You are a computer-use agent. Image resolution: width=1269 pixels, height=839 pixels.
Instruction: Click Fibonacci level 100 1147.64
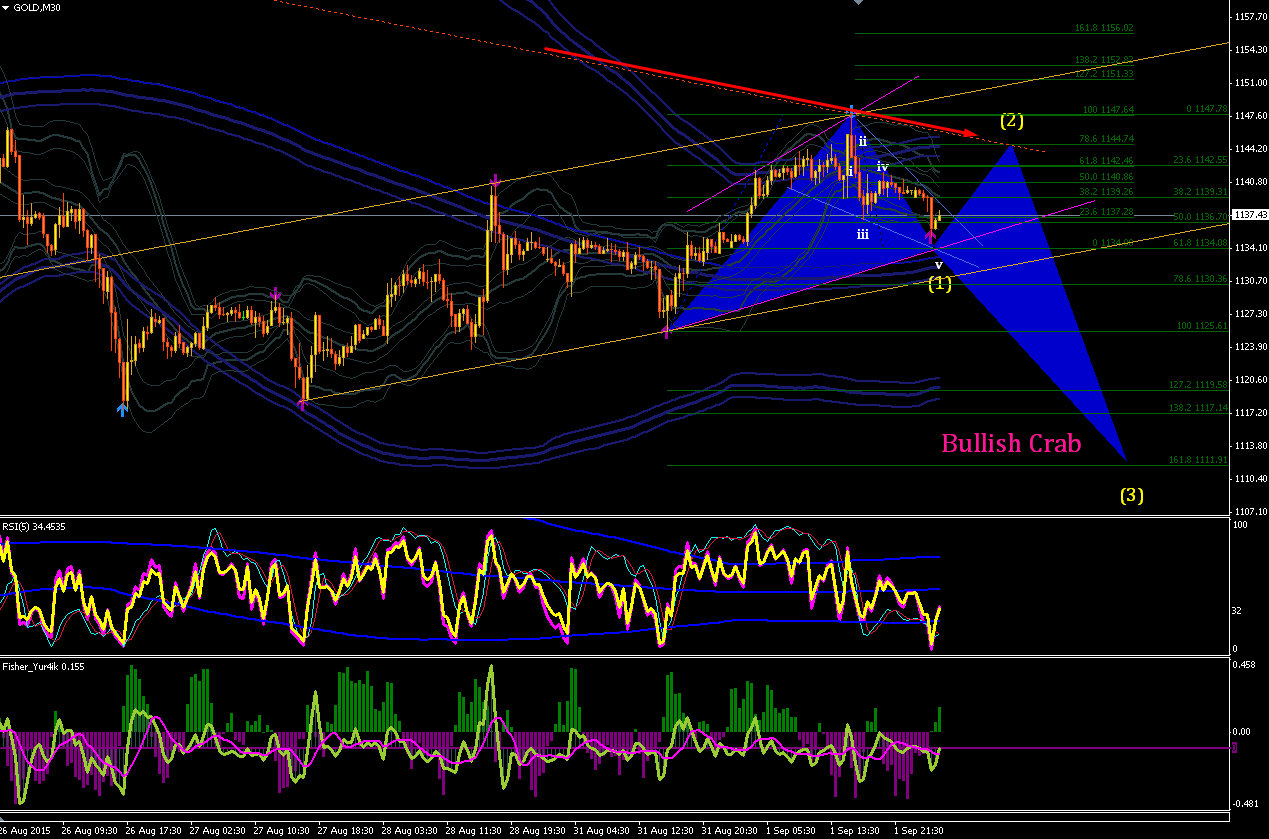[x=1108, y=110]
